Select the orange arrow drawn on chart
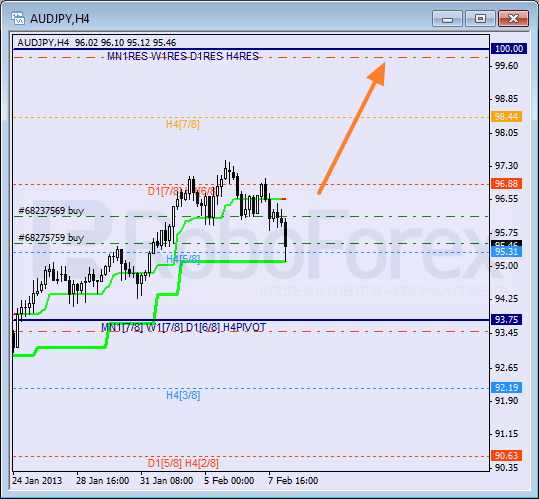539x499 pixels. (x=351, y=128)
